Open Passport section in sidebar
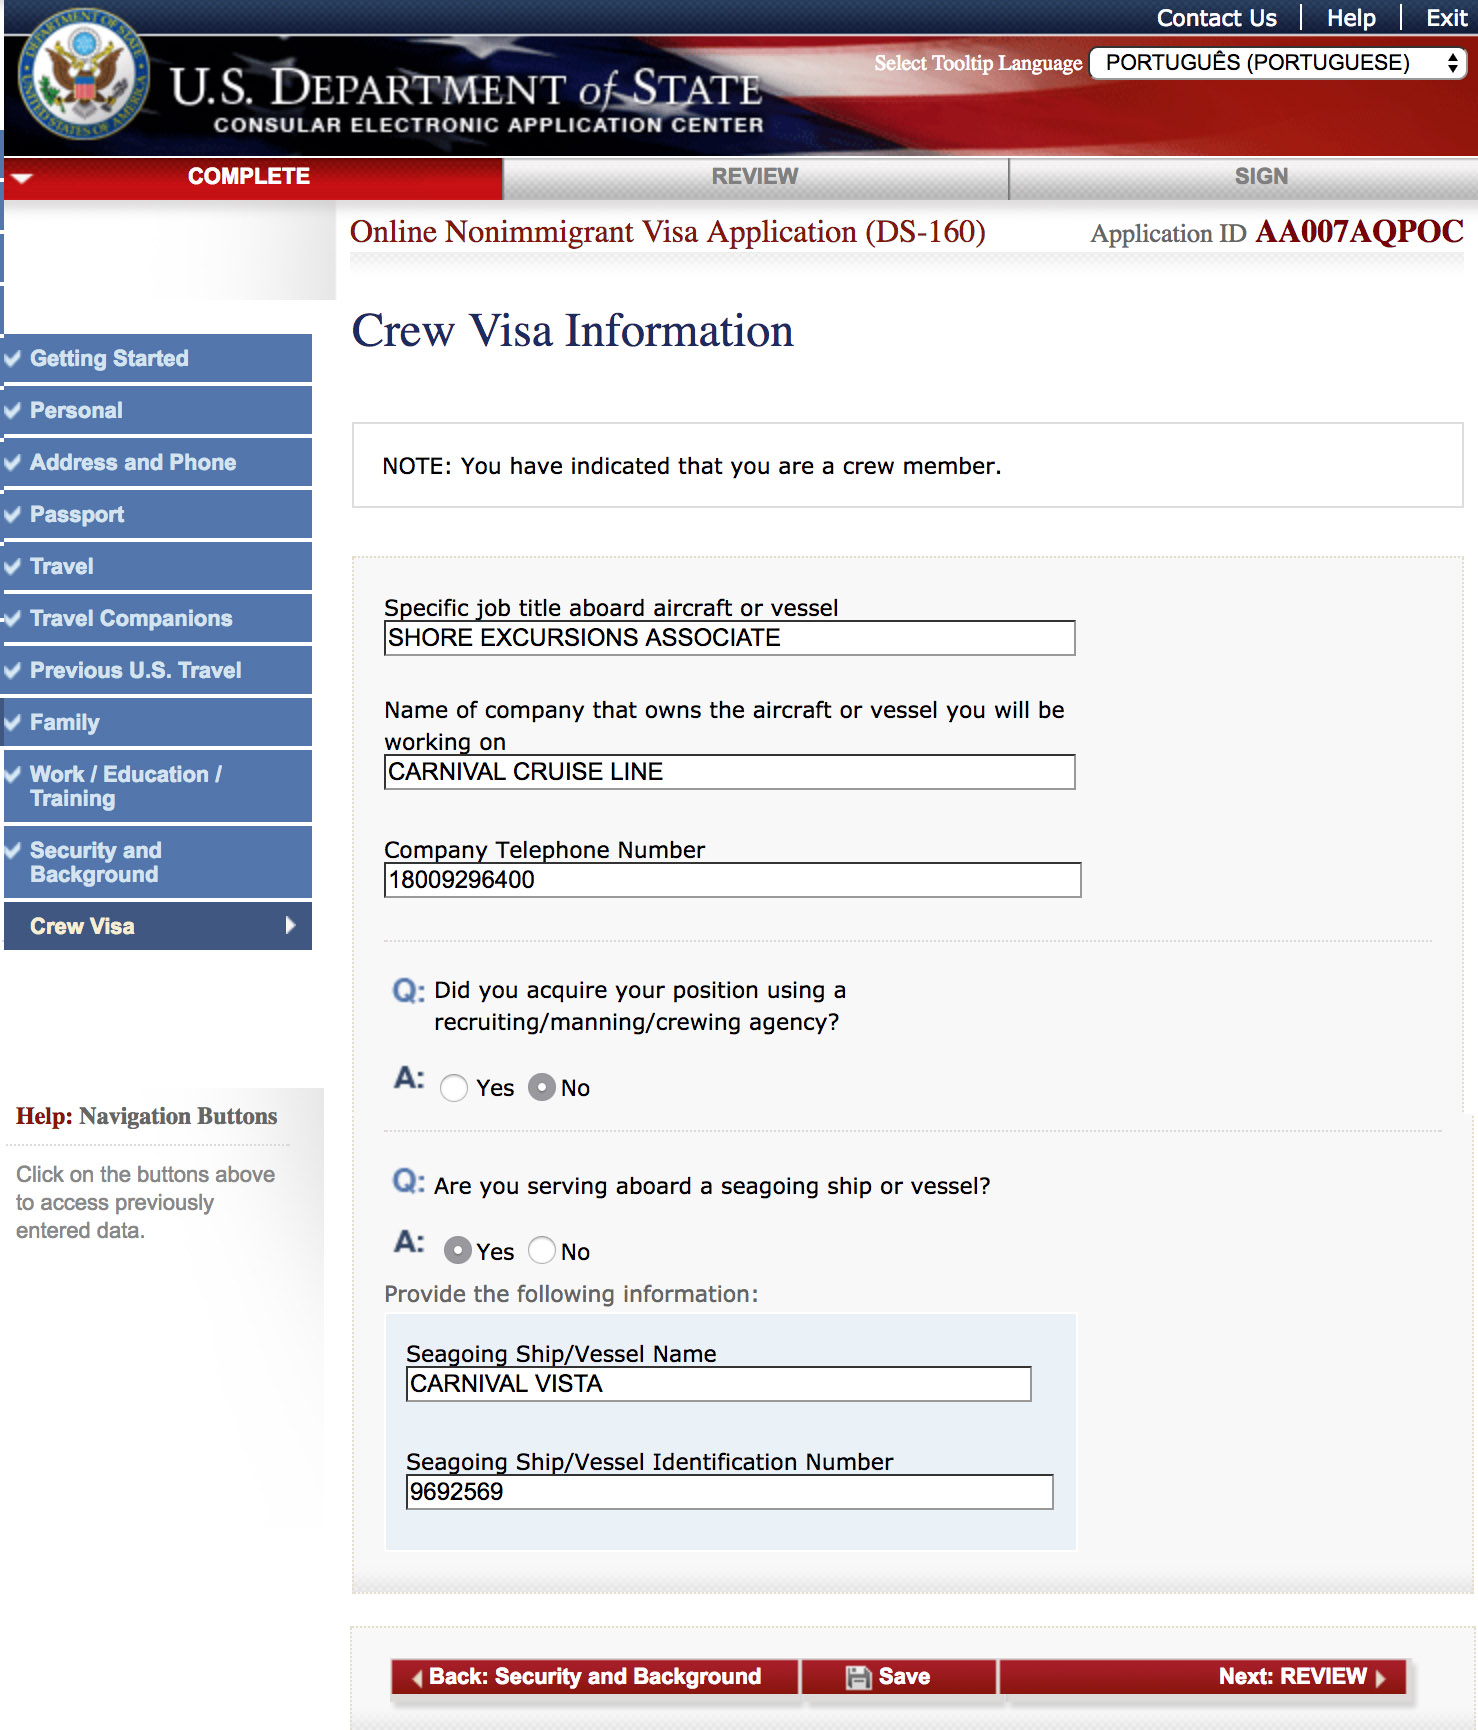1478x1730 pixels. pos(158,514)
